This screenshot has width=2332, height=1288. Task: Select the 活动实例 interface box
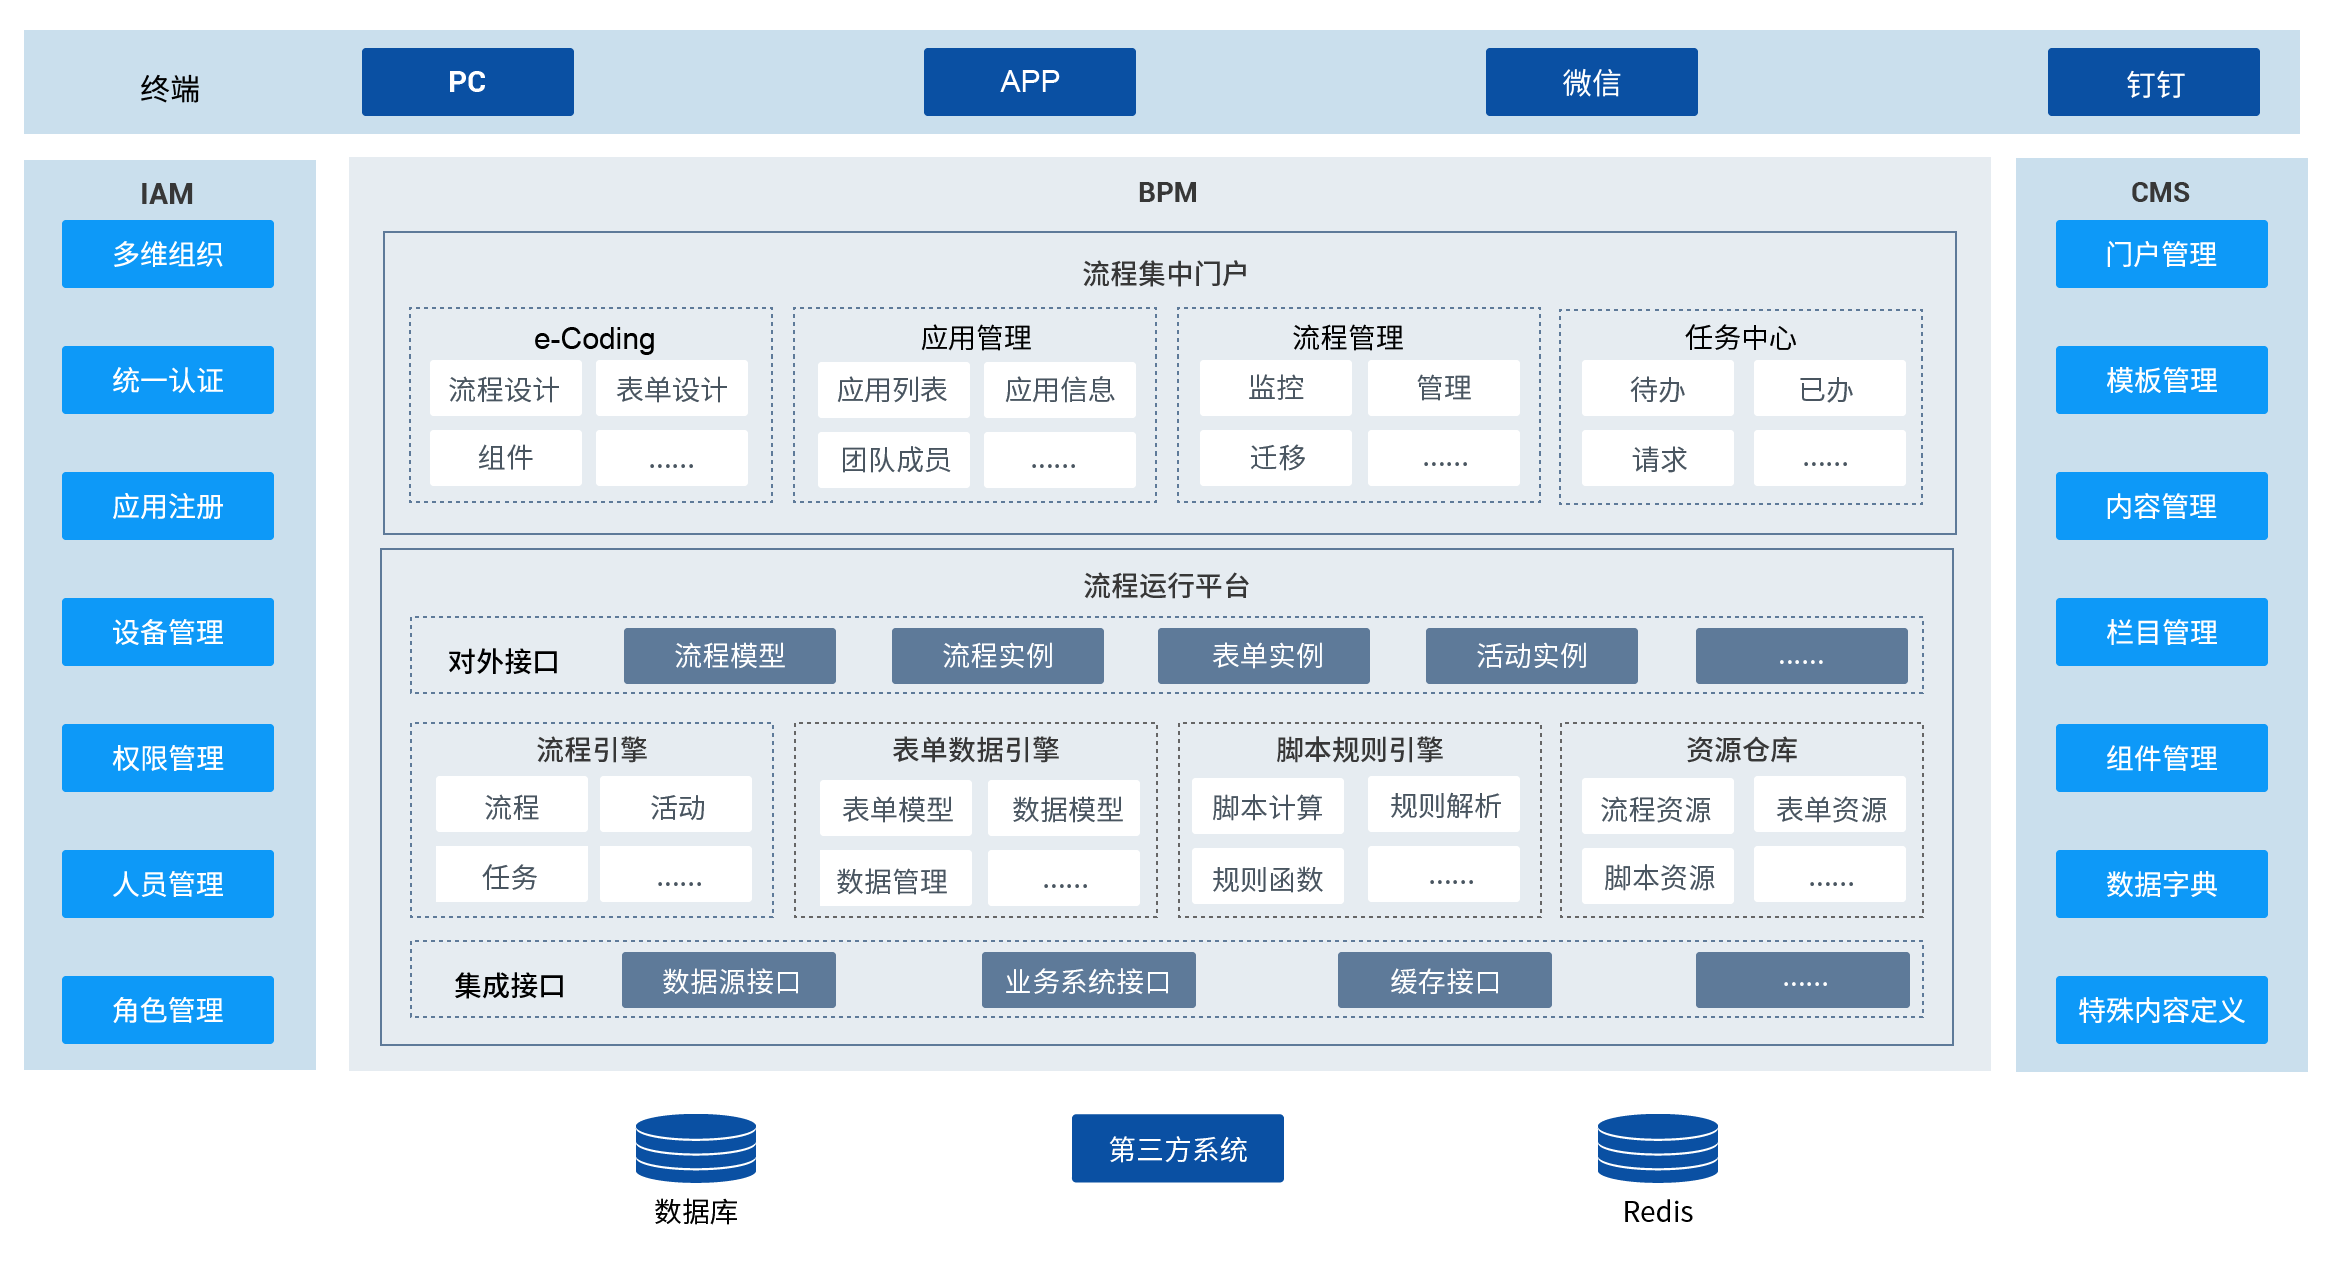tap(1532, 656)
